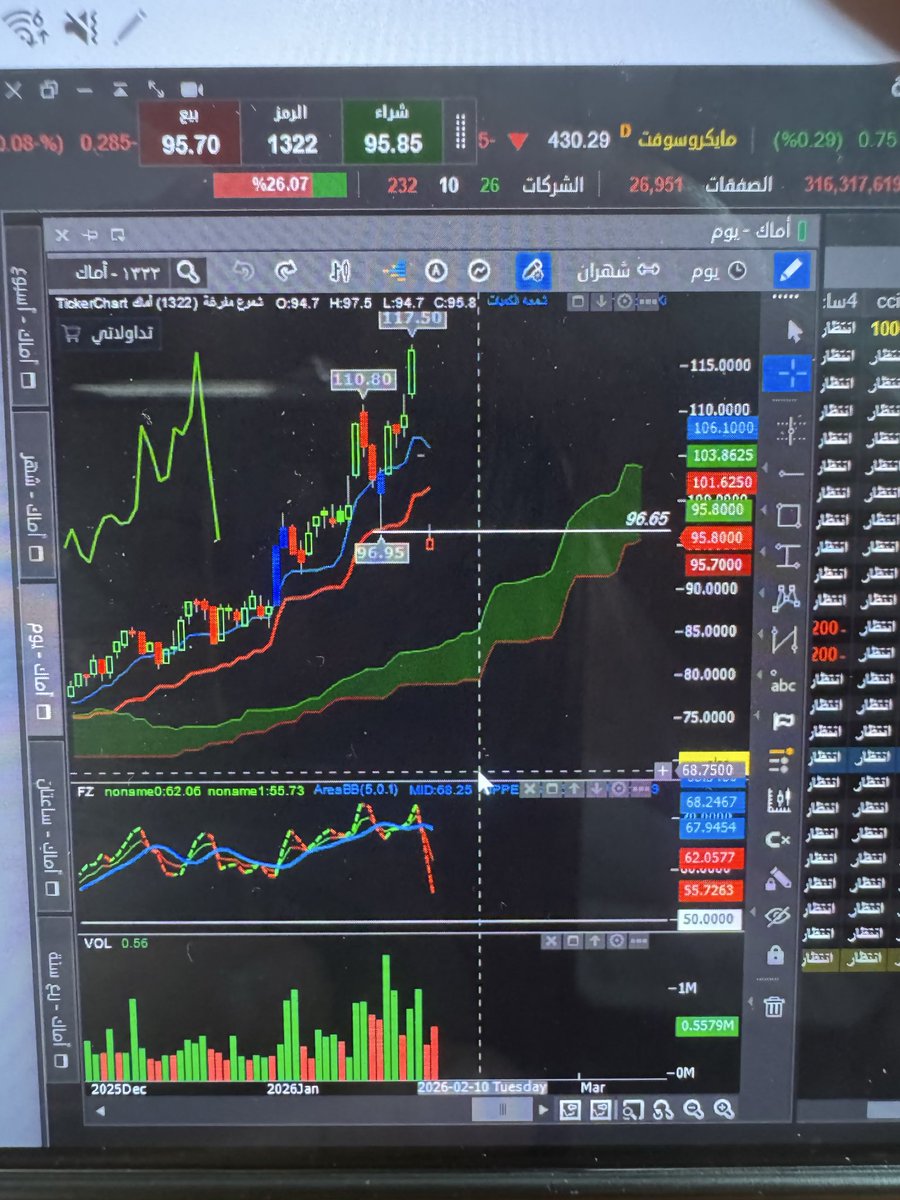The height and width of the screenshot is (1200, 900).
Task: Click the zoom in magnifier icon
Action: [724, 1109]
